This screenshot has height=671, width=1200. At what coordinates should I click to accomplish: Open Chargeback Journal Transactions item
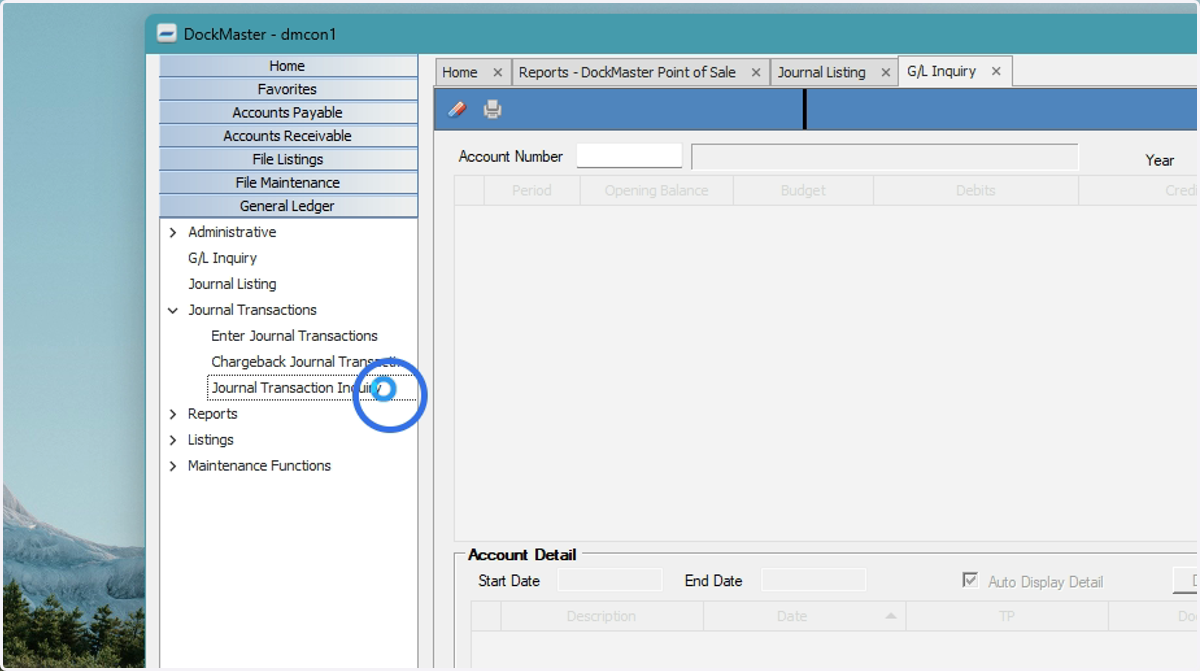[305, 362]
